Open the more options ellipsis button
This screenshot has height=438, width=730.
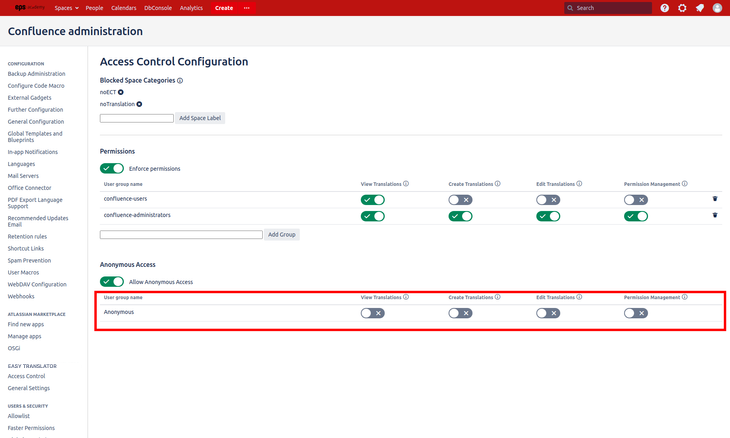(x=247, y=8)
